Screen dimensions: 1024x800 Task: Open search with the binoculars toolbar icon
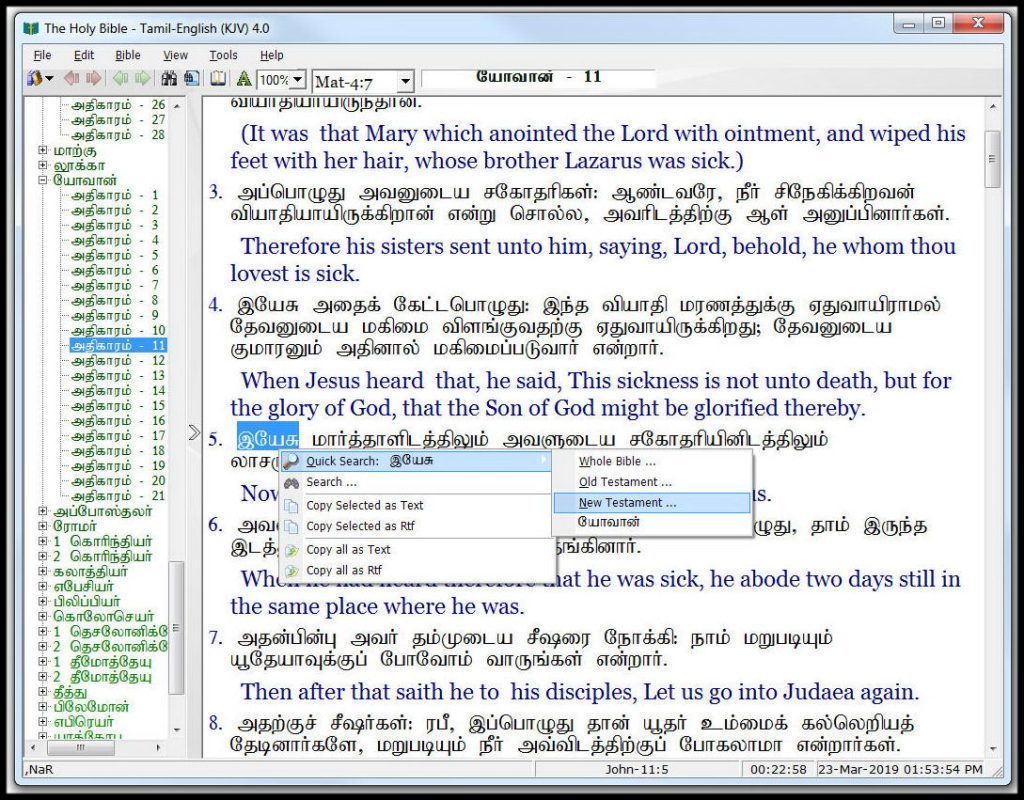(x=169, y=79)
